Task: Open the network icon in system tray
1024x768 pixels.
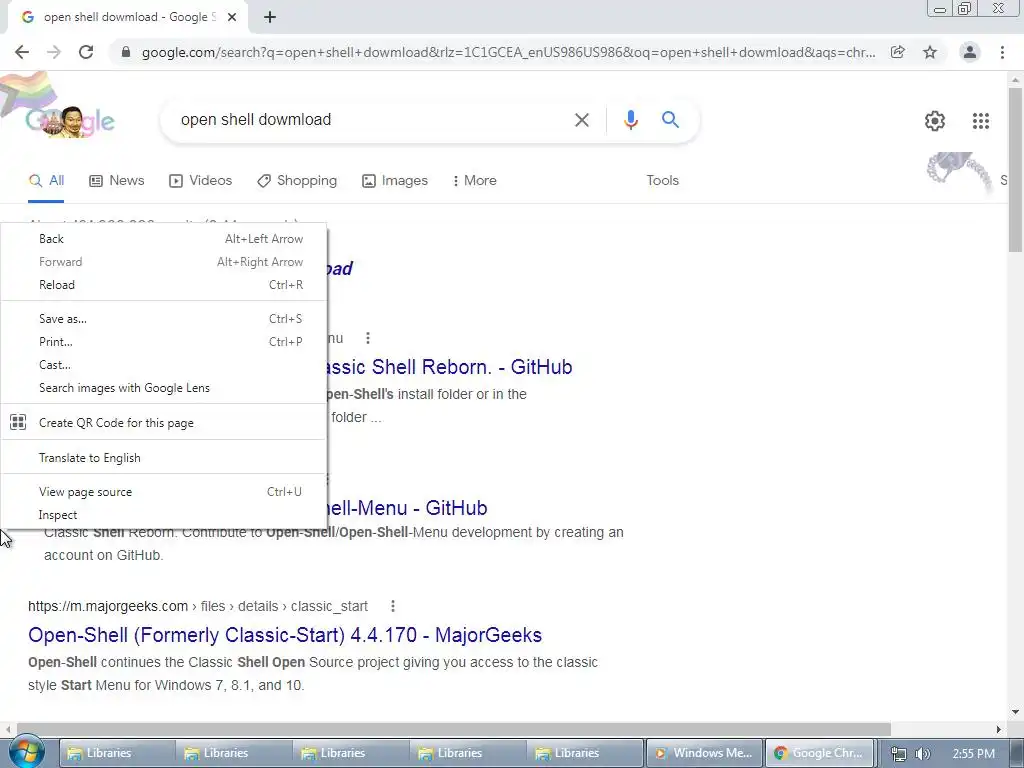Action: 899,754
